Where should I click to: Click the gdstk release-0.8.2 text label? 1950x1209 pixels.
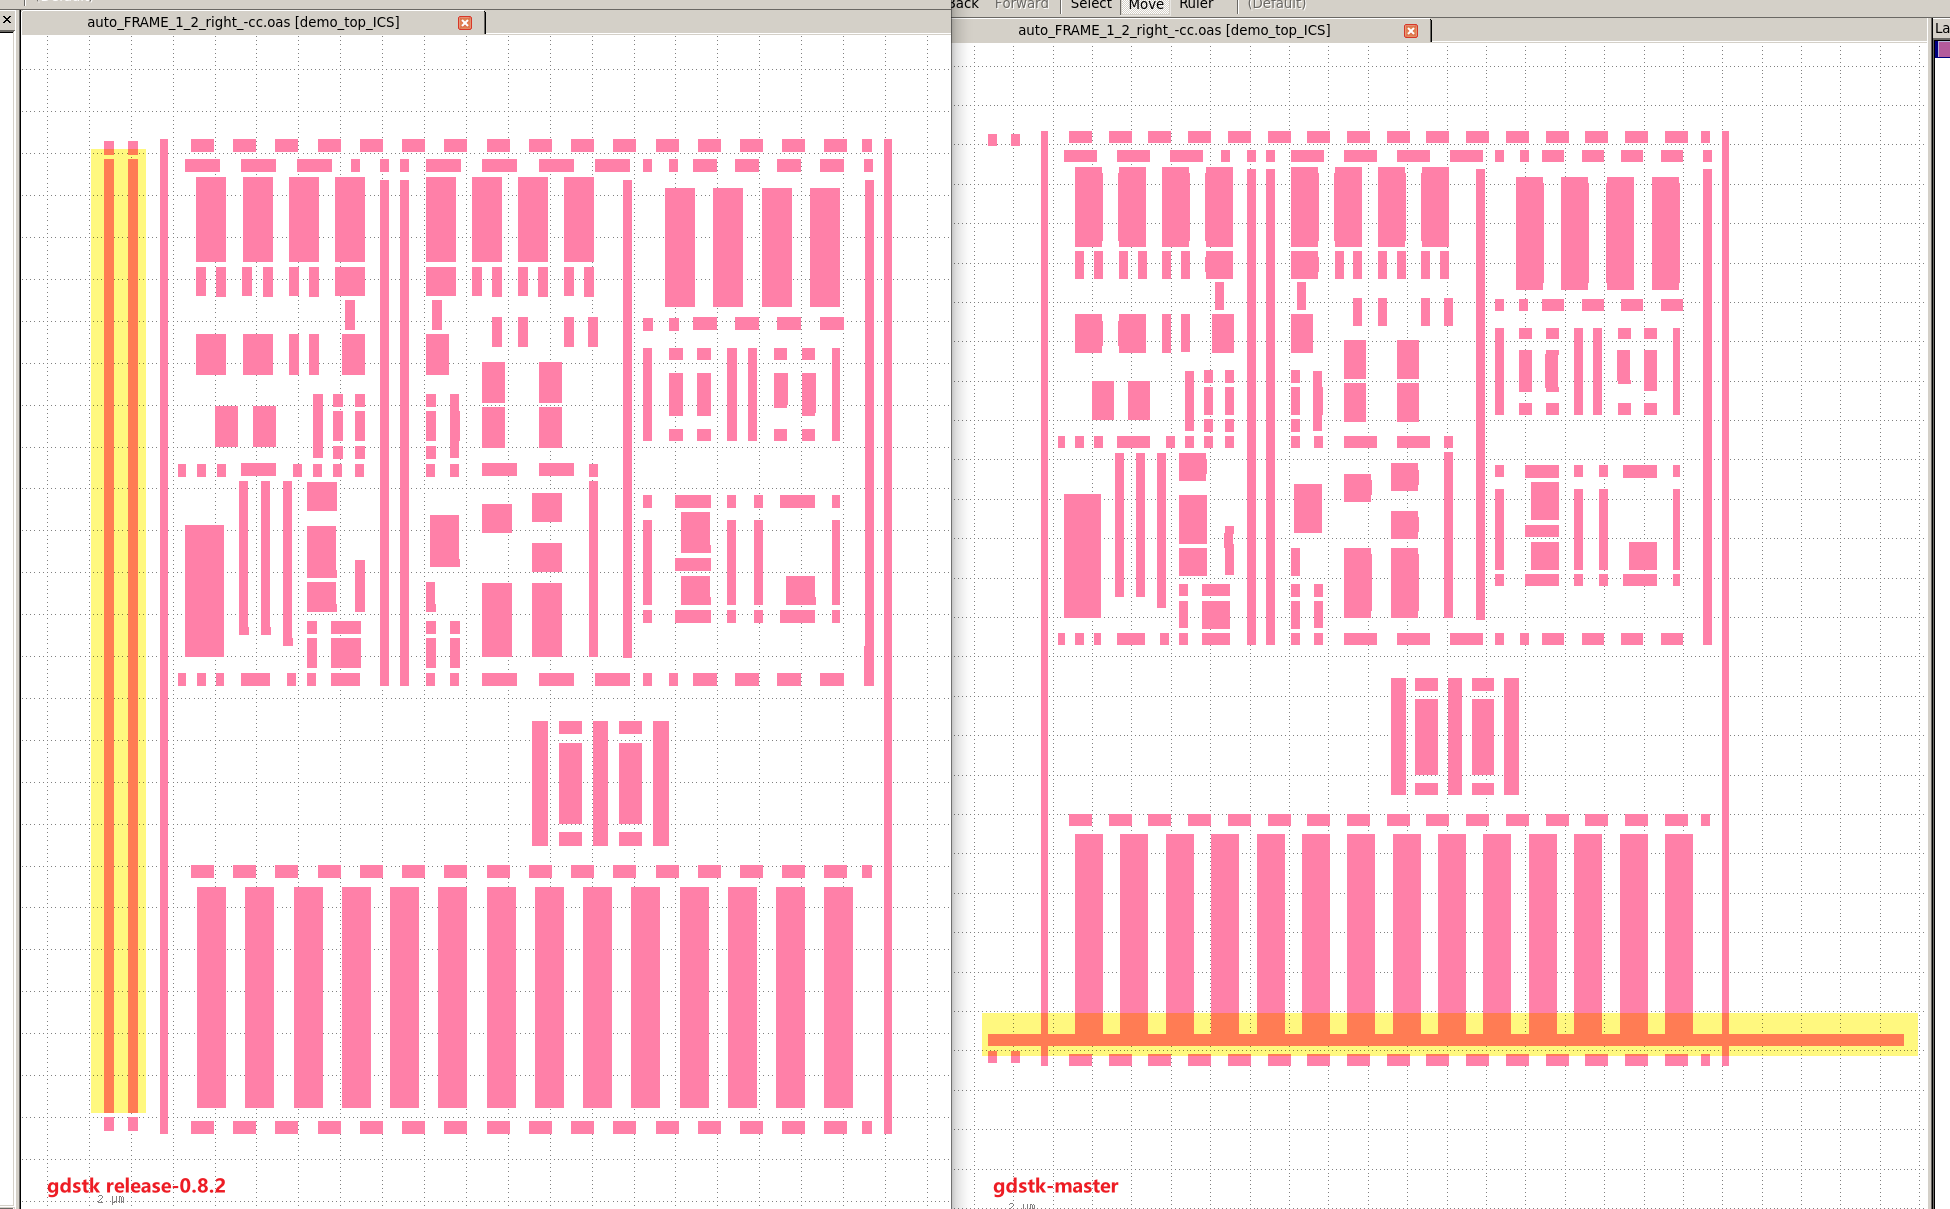coord(136,1186)
